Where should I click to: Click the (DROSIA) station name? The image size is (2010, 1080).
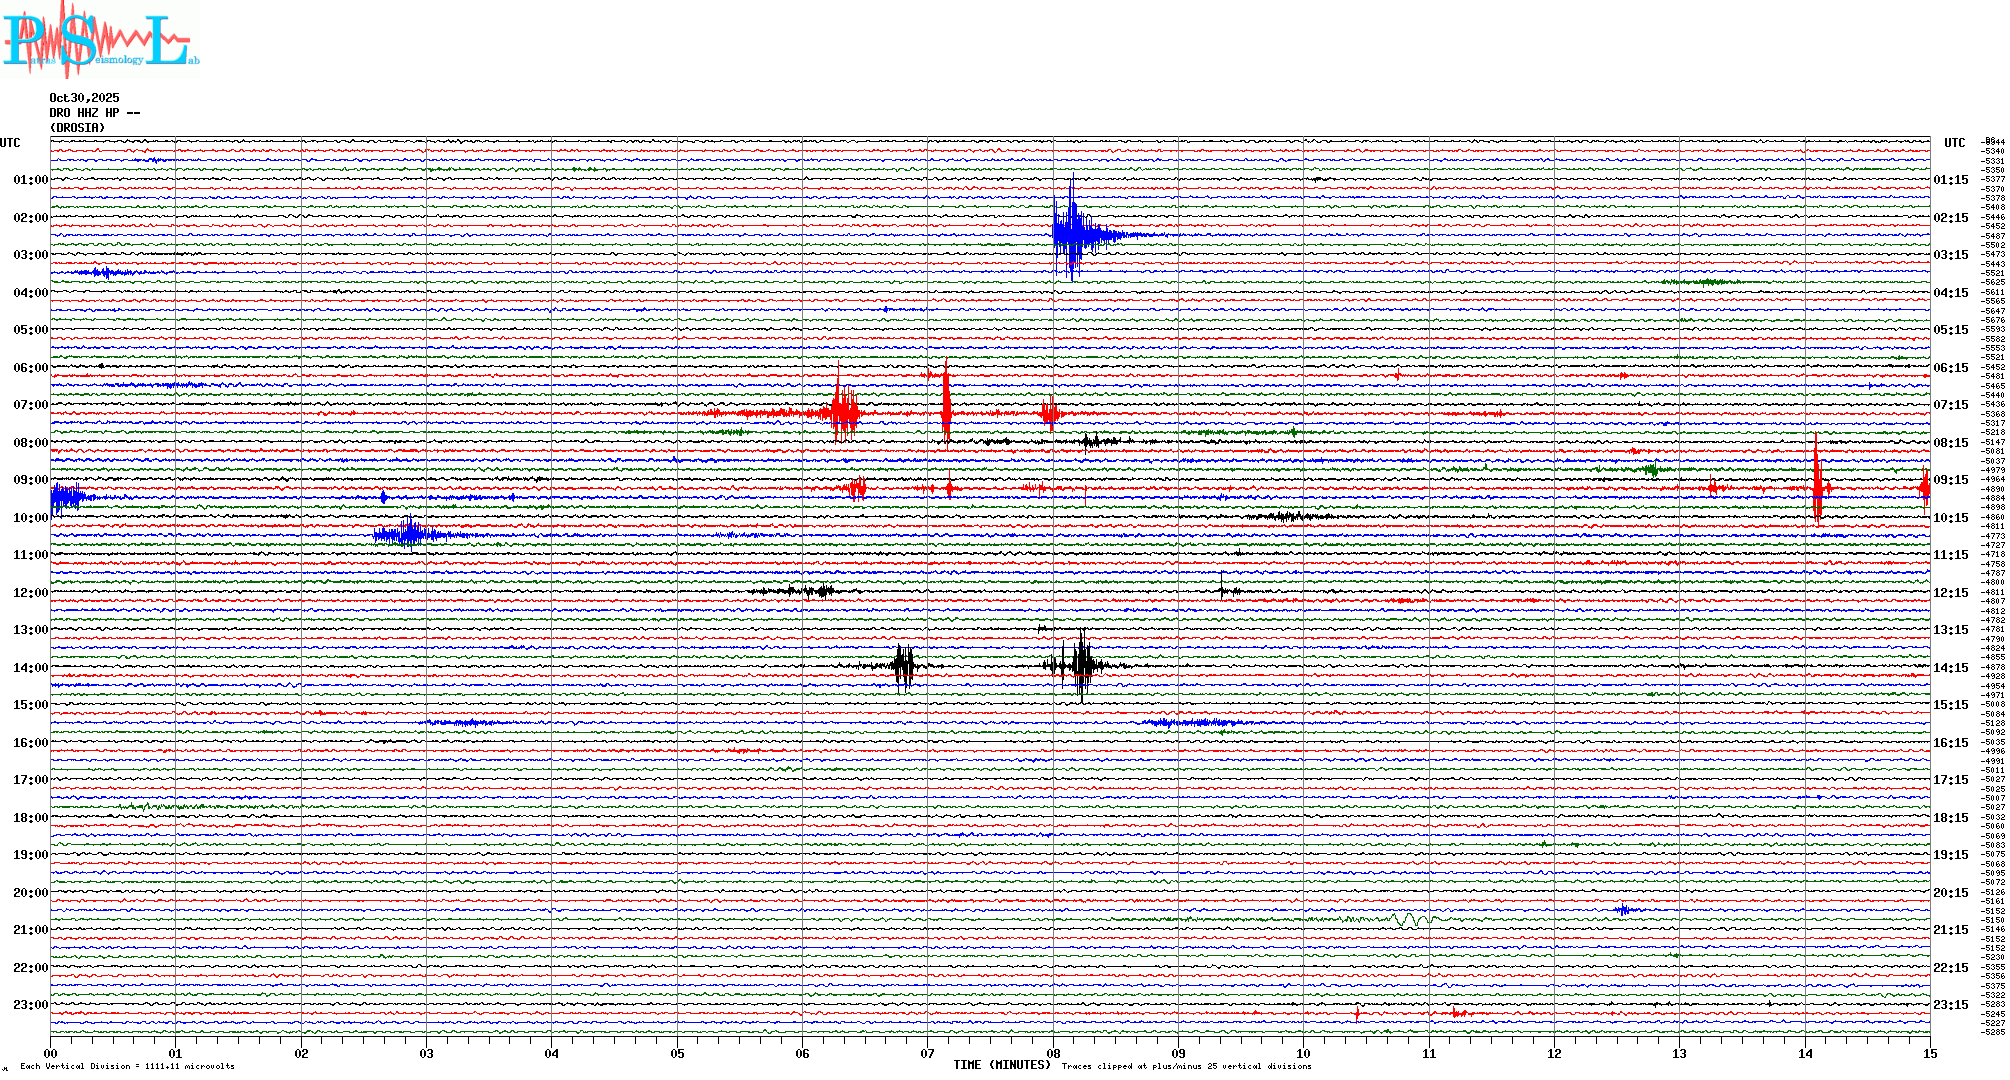click(x=77, y=128)
